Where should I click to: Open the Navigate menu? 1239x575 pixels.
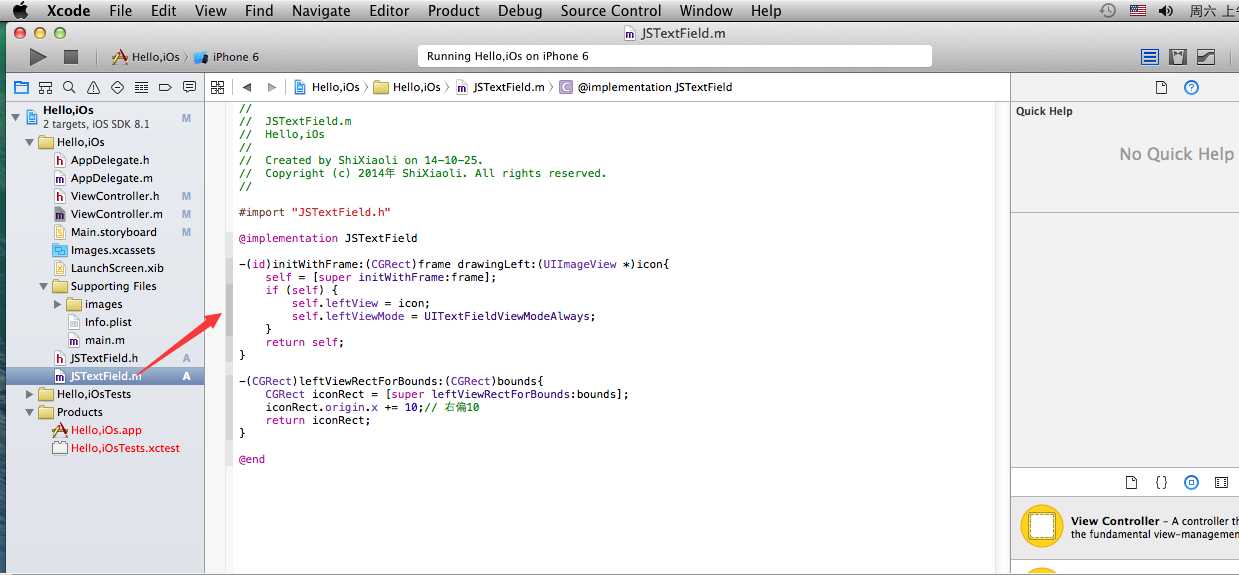321,11
